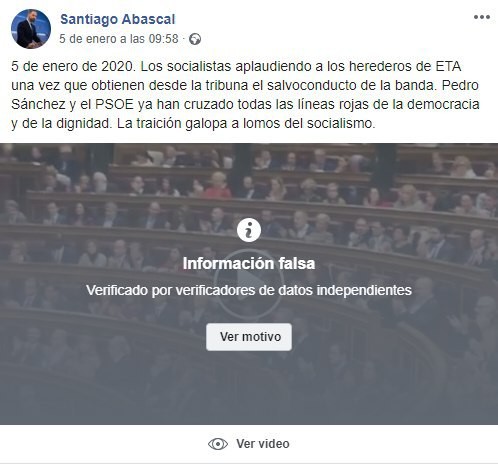The width and height of the screenshot is (498, 464).
Task: Click the post line beginning una vez que
Action: 245,85
